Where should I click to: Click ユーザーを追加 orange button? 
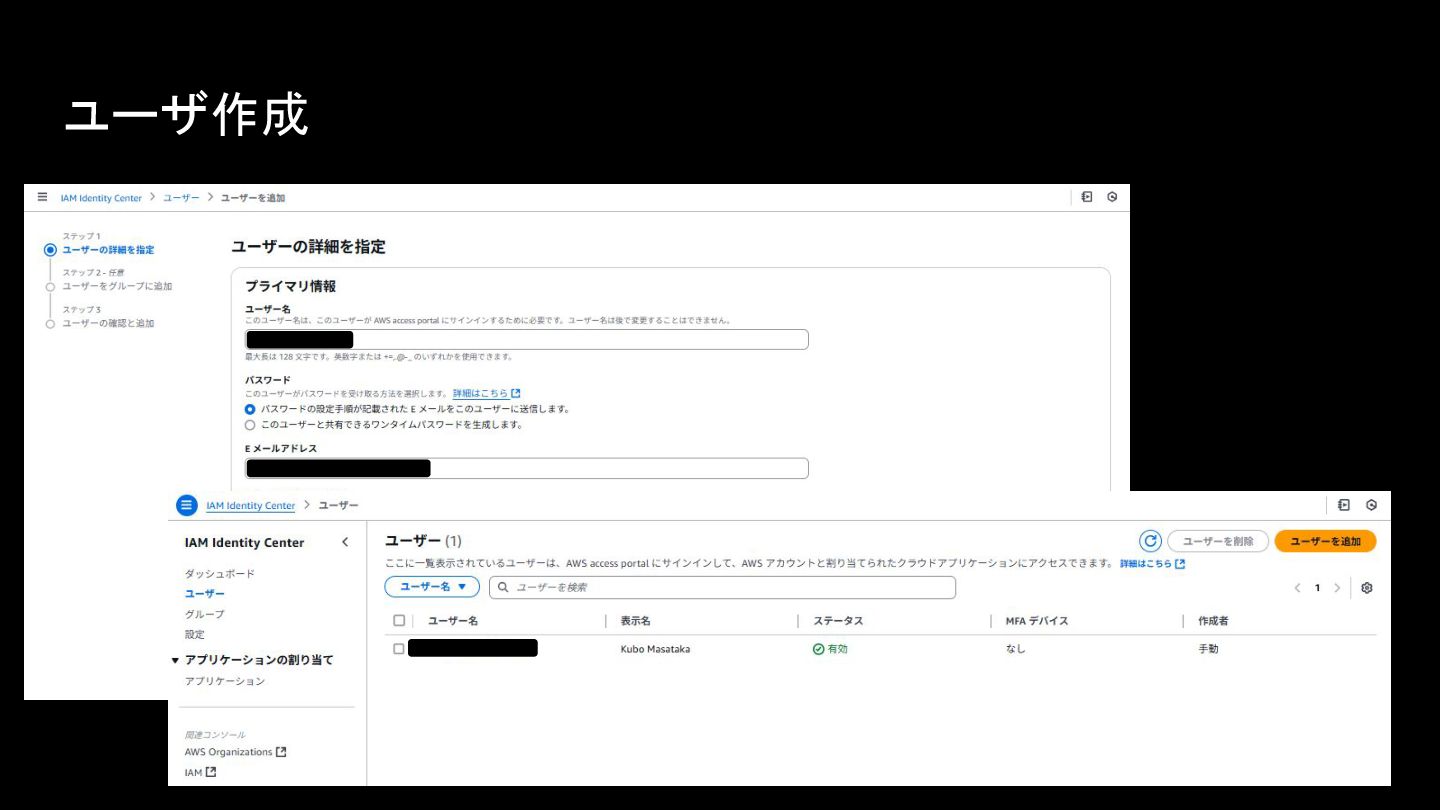tap(1325, 541)
